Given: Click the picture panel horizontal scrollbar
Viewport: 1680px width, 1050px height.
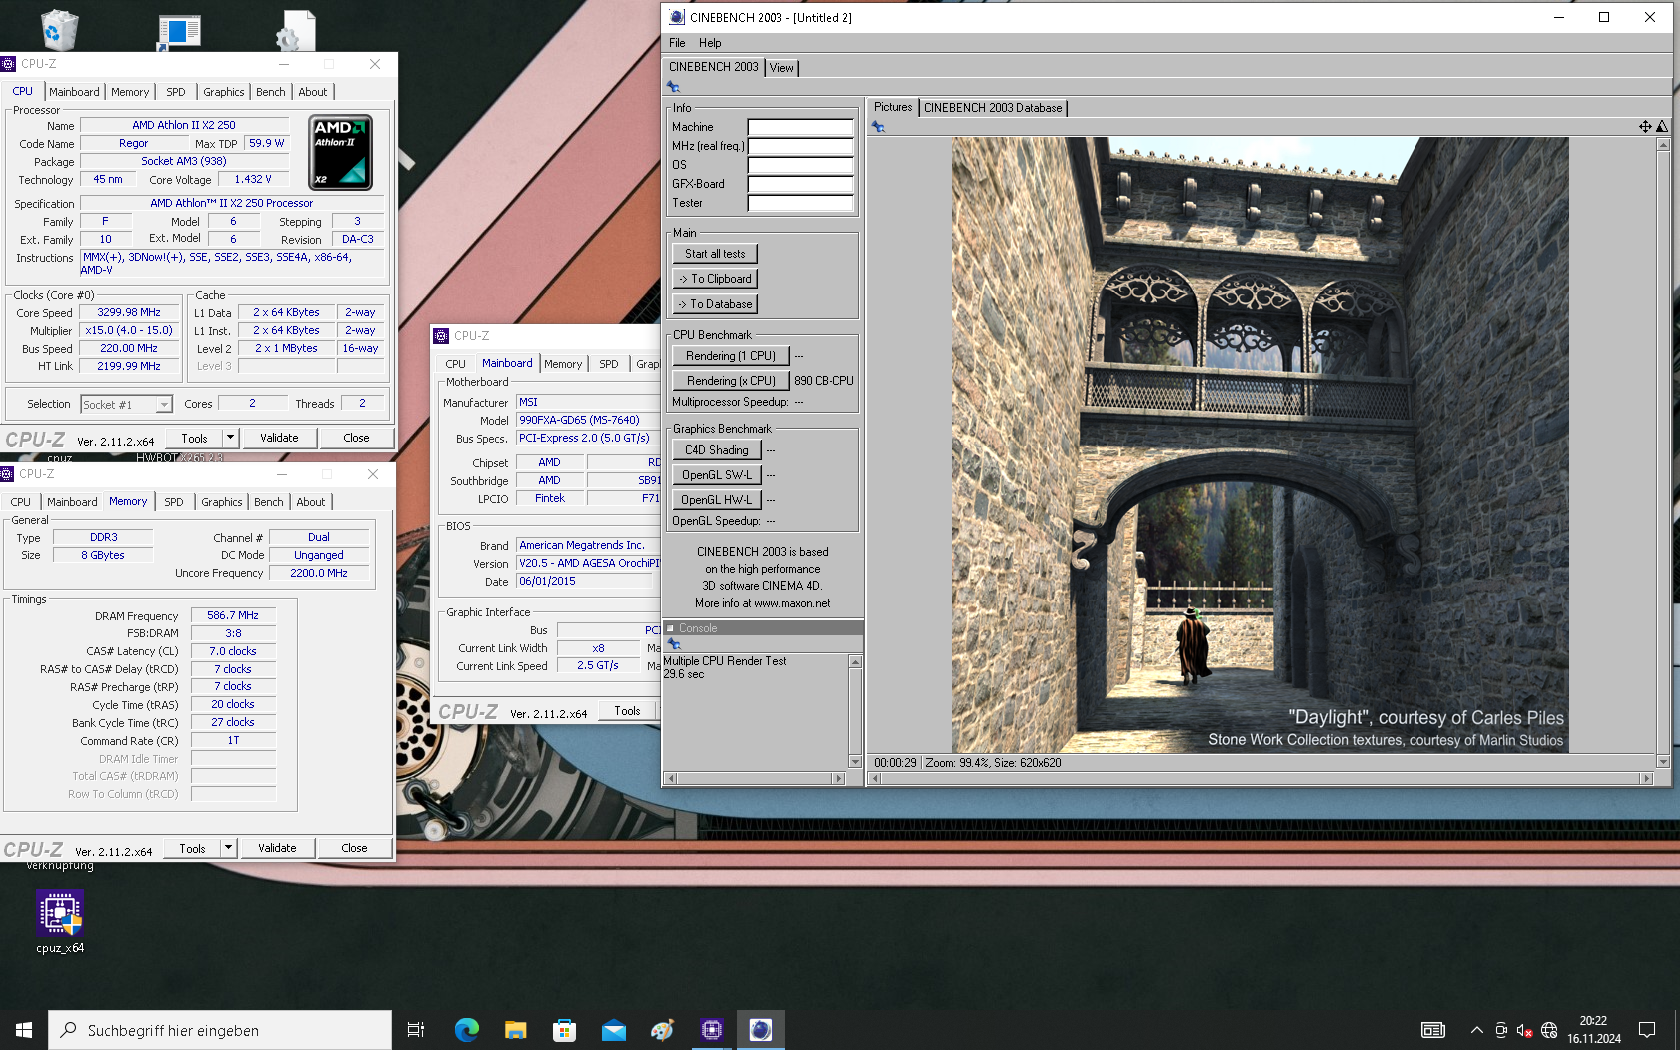Looking at the screenshot, I should pos(1260,778).
